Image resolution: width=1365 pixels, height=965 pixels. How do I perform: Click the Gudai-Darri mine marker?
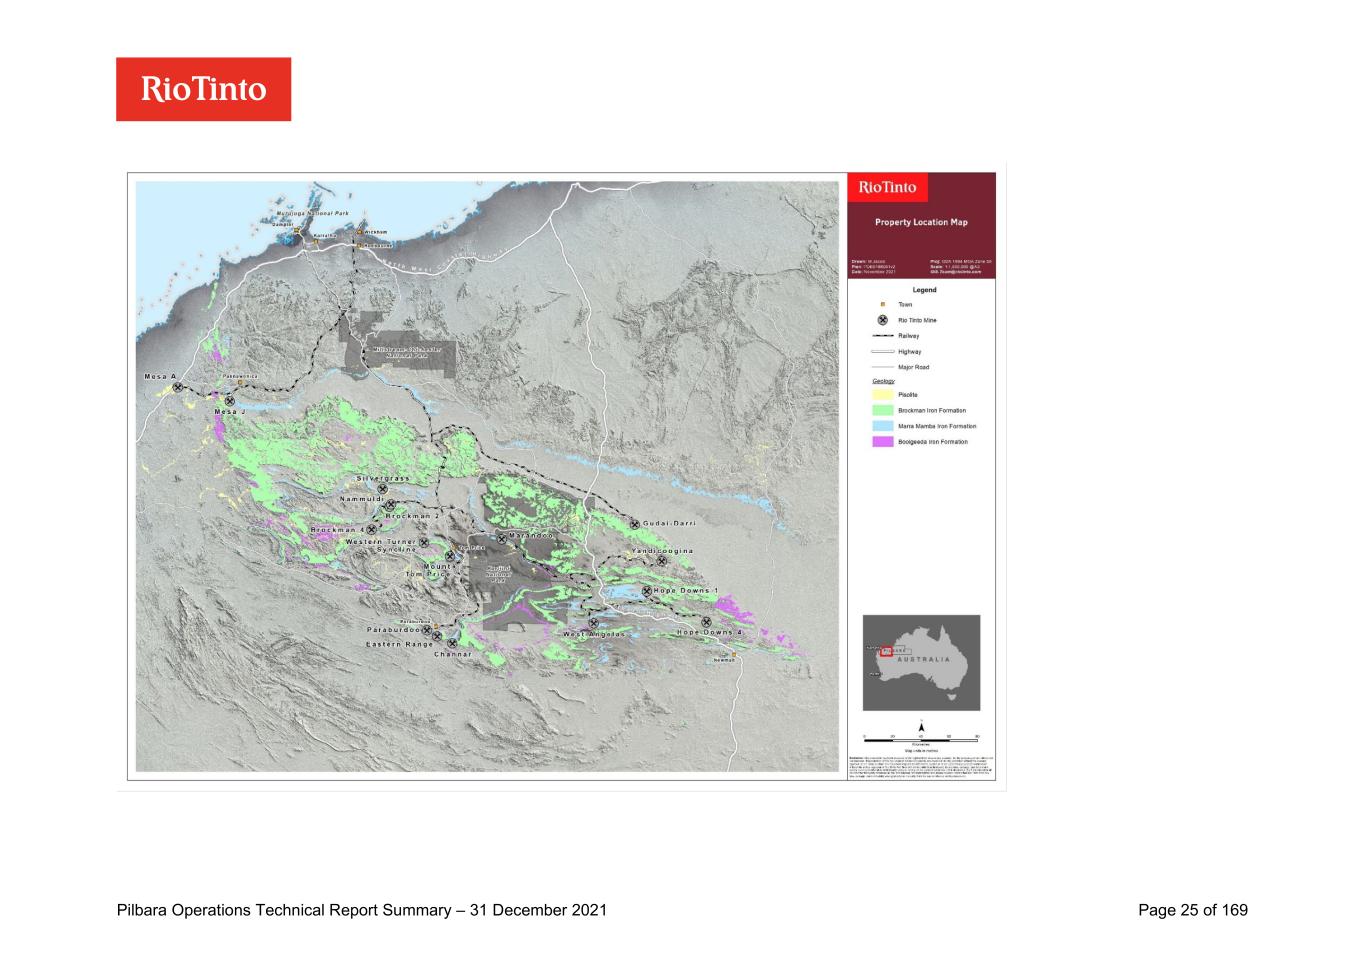pos(634,523)
